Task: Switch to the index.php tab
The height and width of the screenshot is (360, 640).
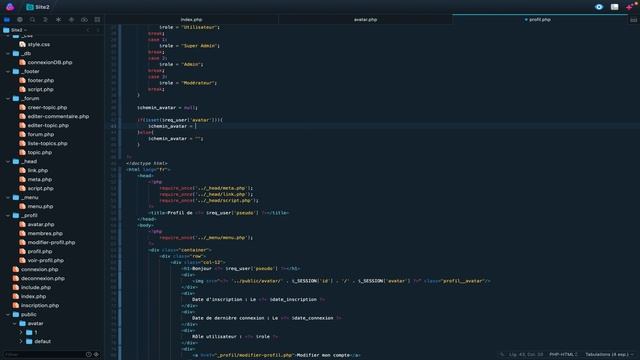Action: (191, 20)
